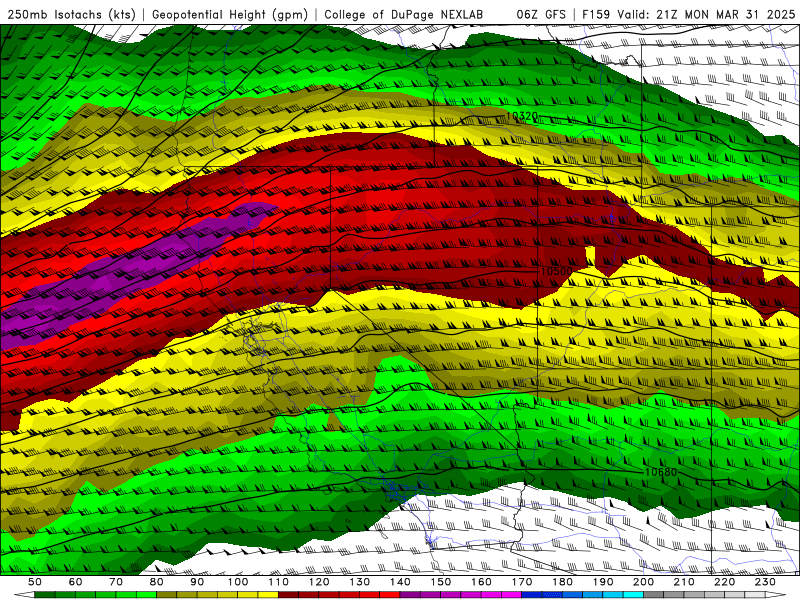Click the 10500 height contour label
The height and width of the screenshot is (600, 800).
(x=557, y=271)
